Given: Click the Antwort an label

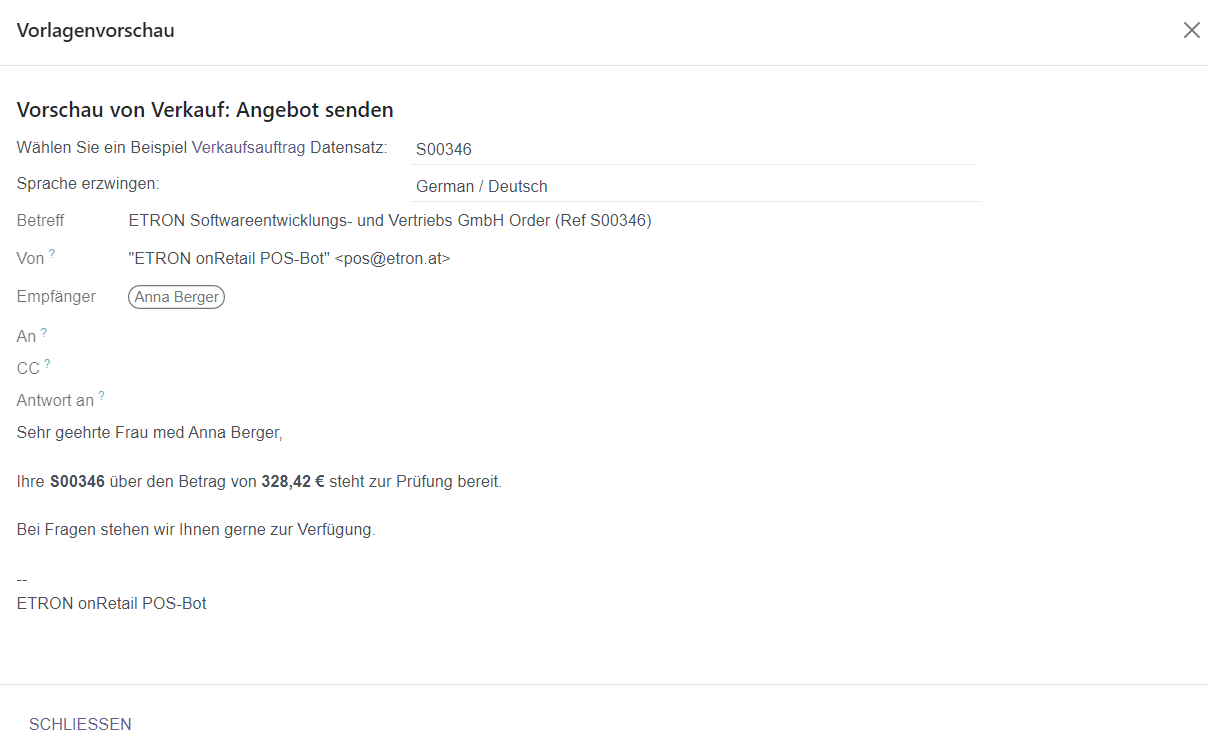Looking at the screenshot, I should 55,400.
